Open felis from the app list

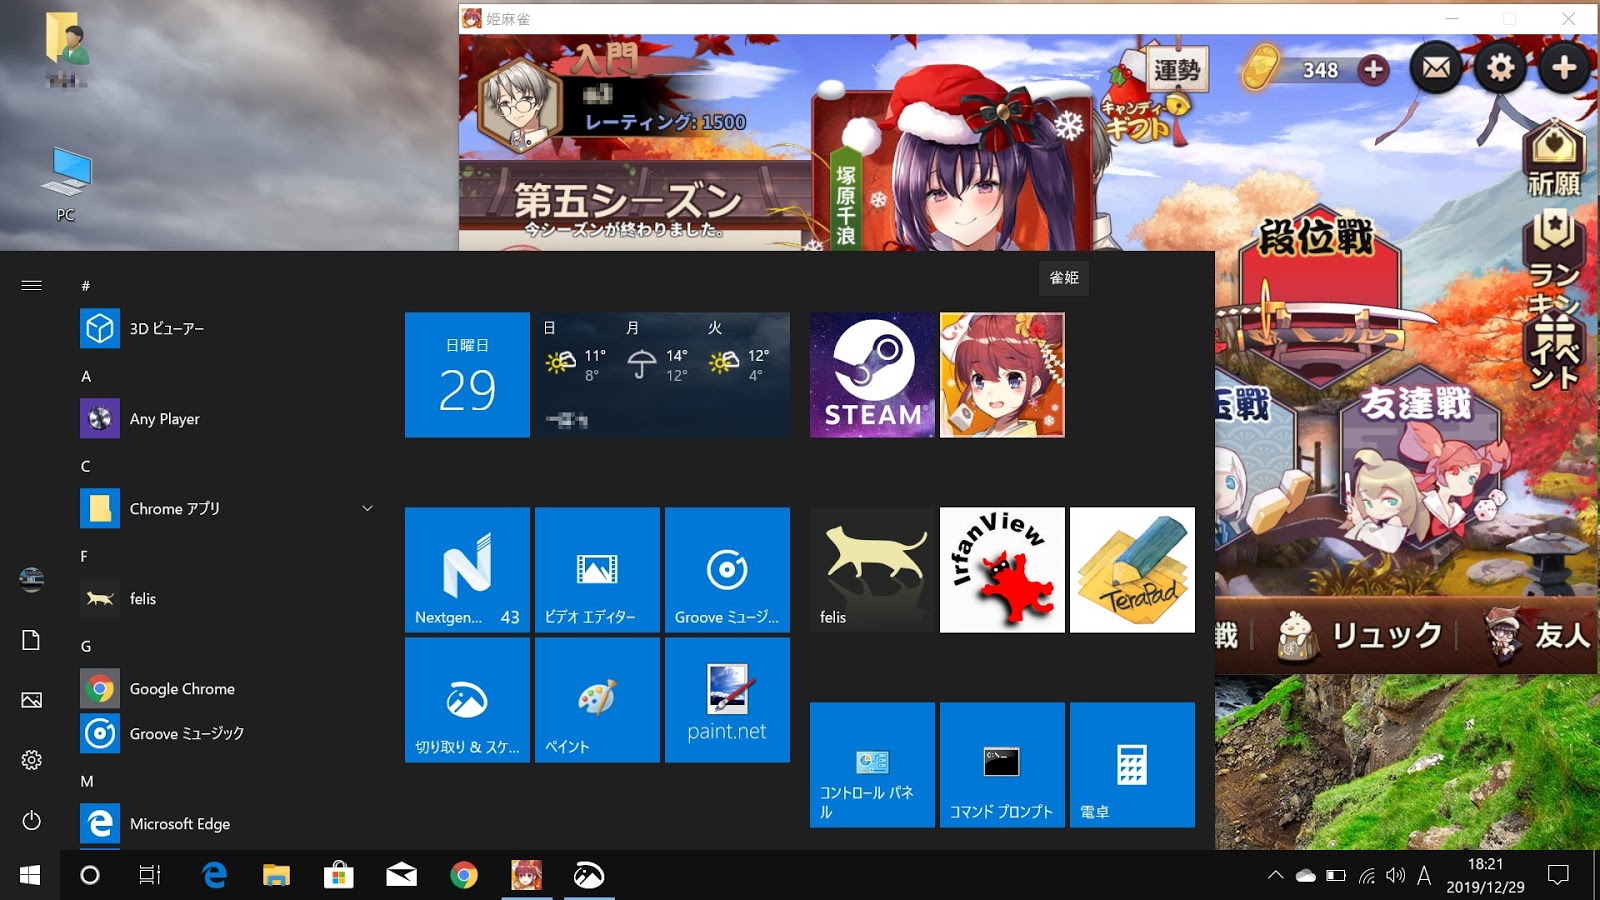[x=230, y=598]
